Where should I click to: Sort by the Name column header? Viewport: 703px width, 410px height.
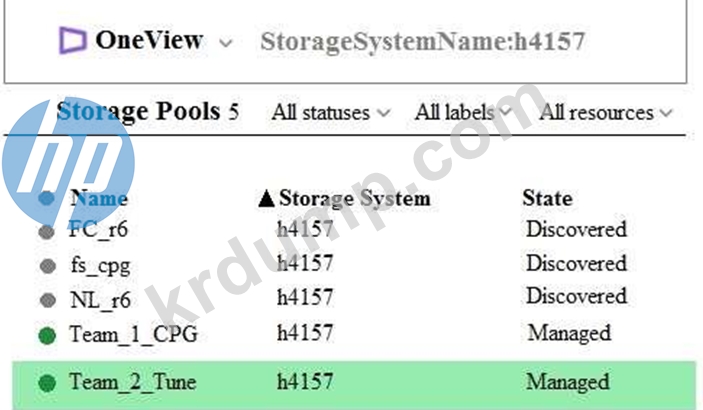coord(99,198)
